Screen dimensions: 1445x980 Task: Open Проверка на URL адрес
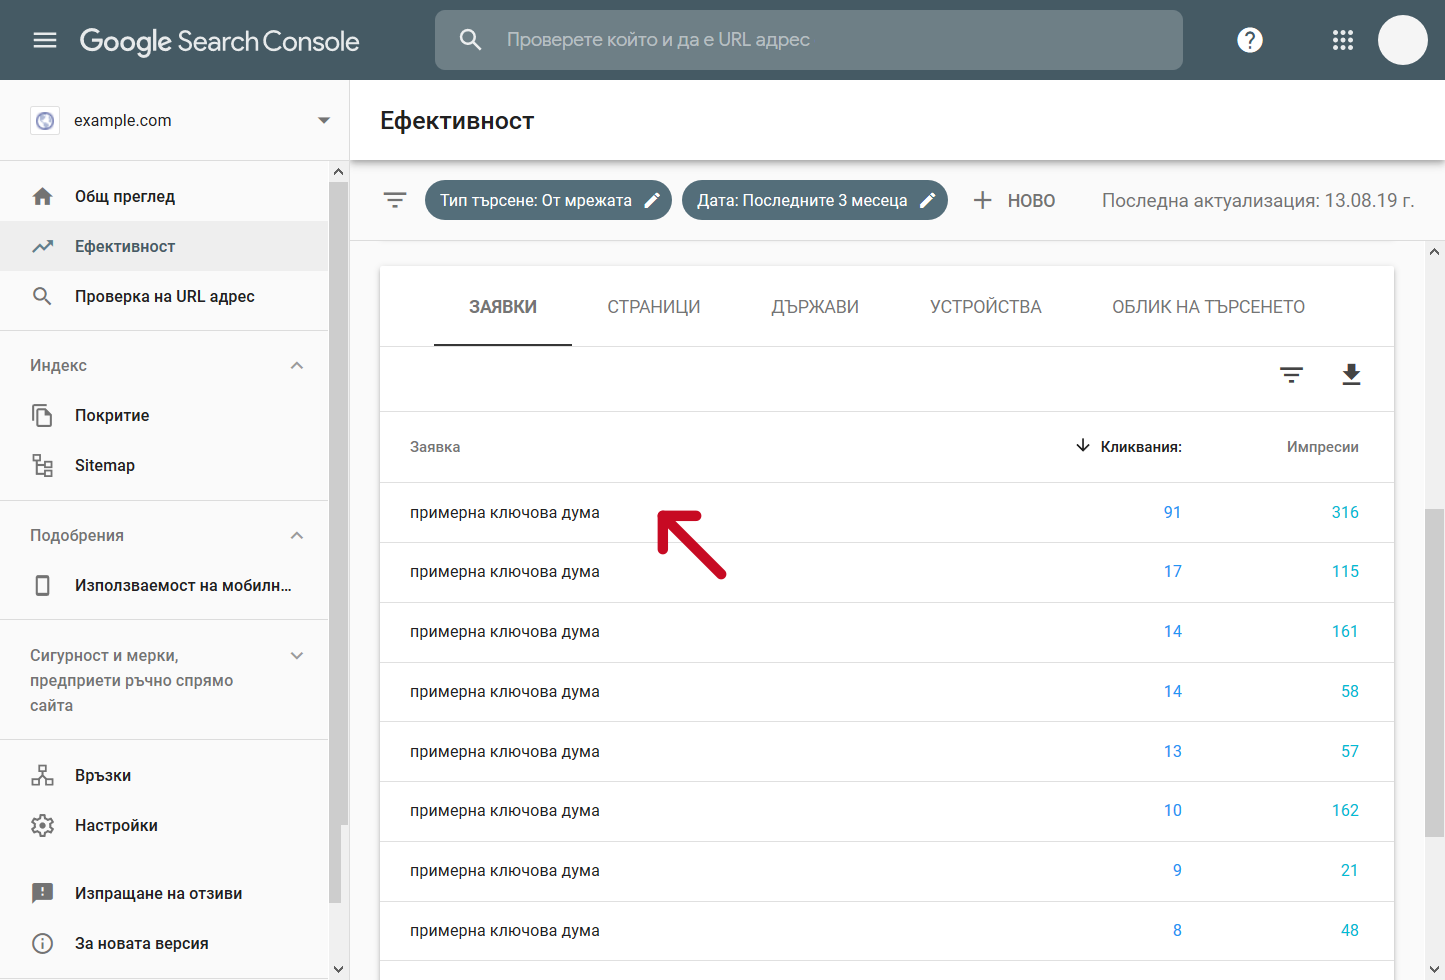click(x=164, y=297)
